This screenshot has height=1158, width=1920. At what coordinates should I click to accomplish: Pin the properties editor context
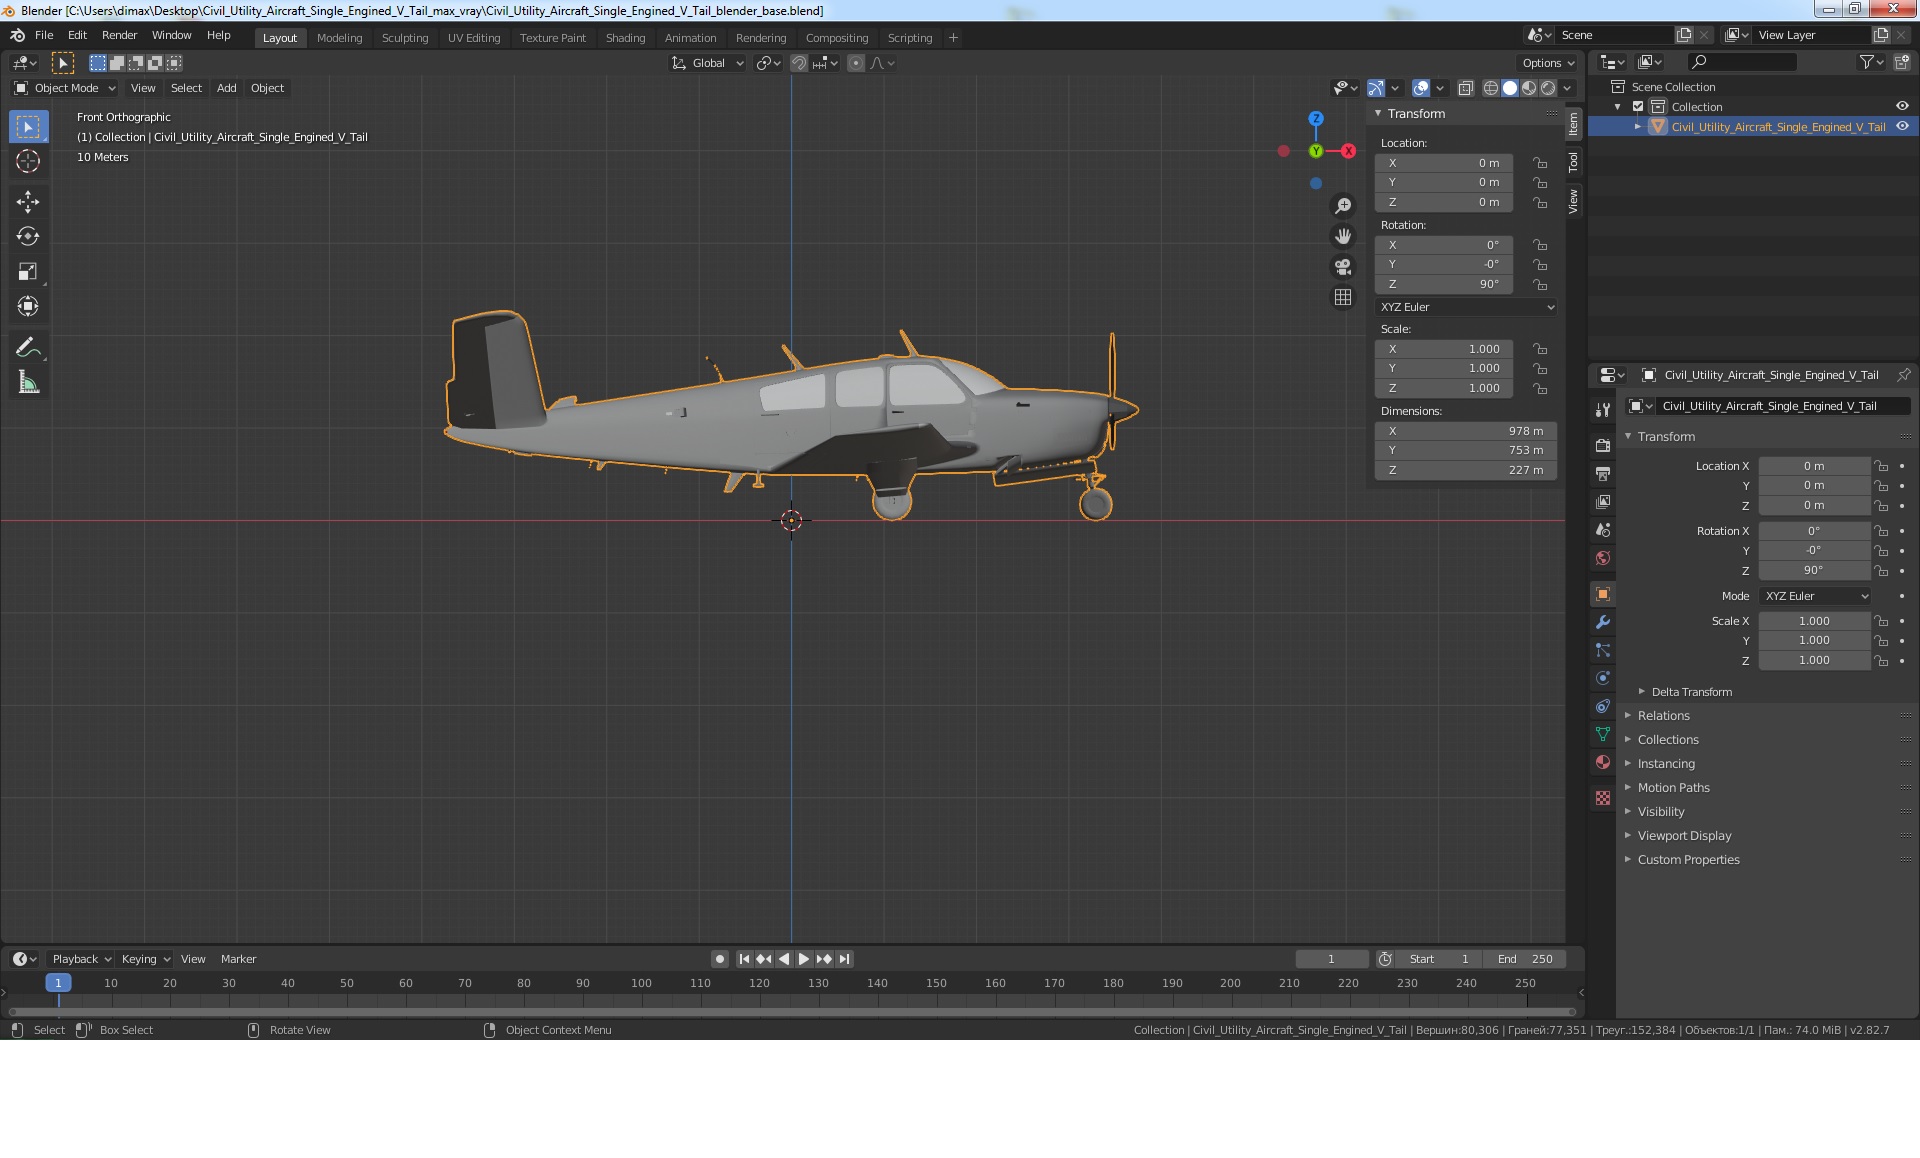(x=1903, y=375)
